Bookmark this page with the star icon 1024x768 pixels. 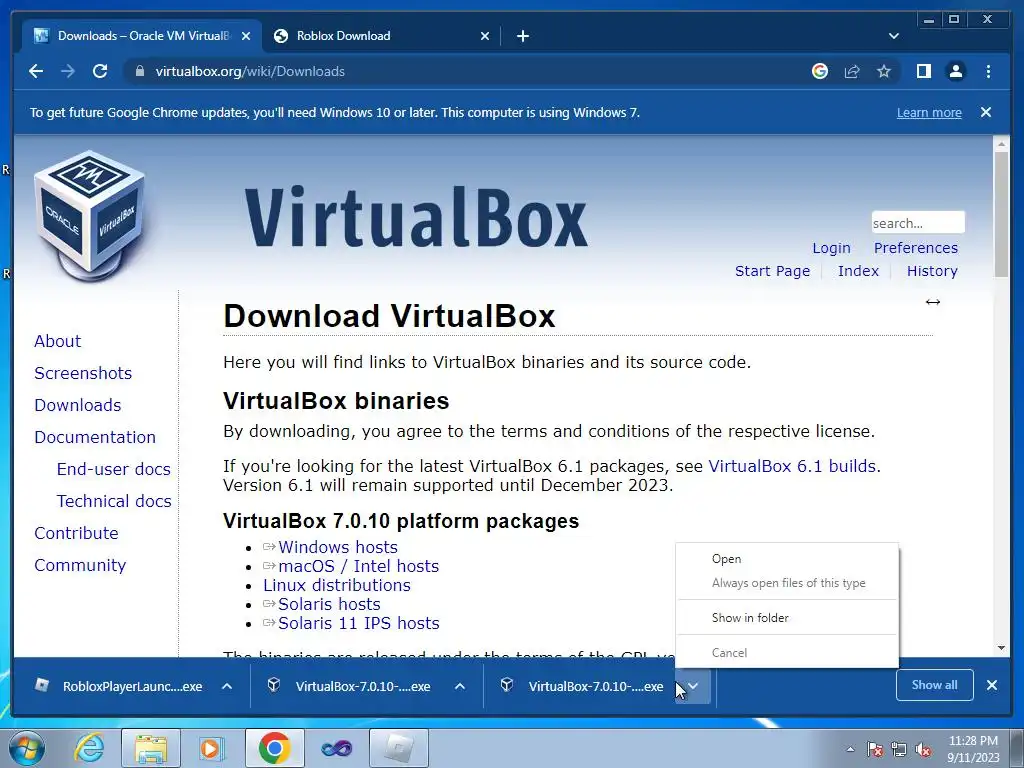884,71
